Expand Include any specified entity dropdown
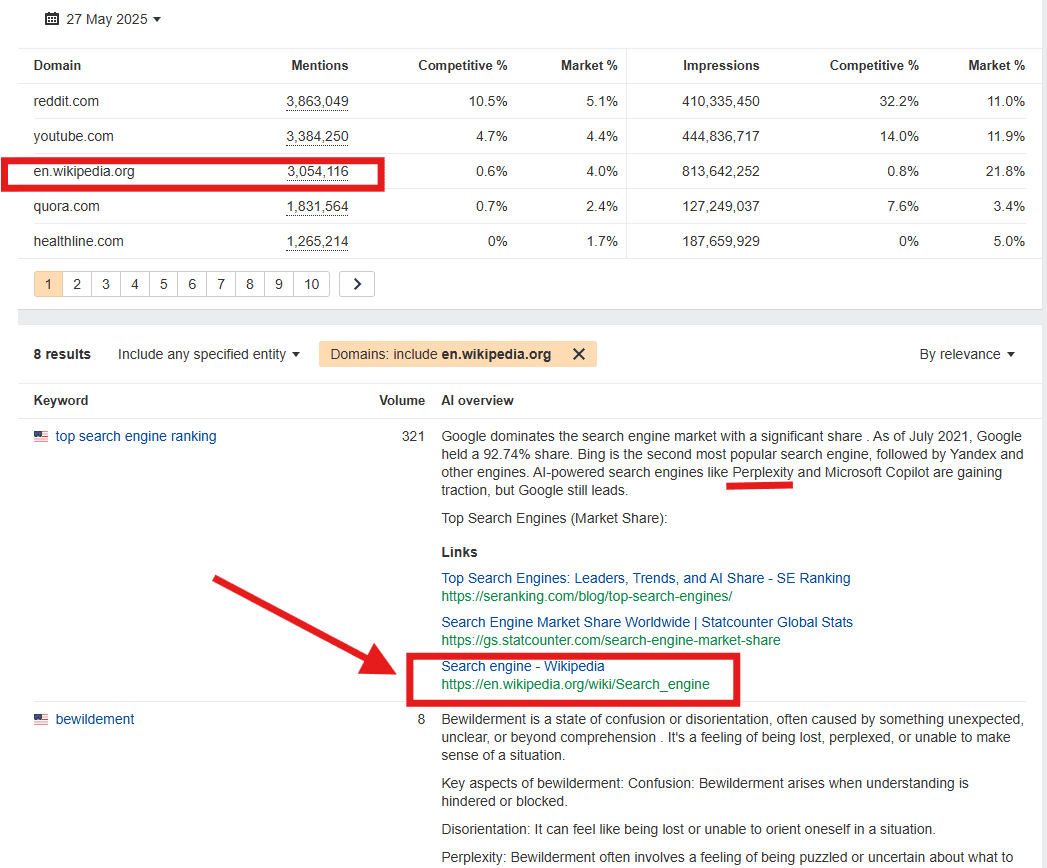Image resolution: width=1047 pixels, height=868 pixels. pos(208,355)
